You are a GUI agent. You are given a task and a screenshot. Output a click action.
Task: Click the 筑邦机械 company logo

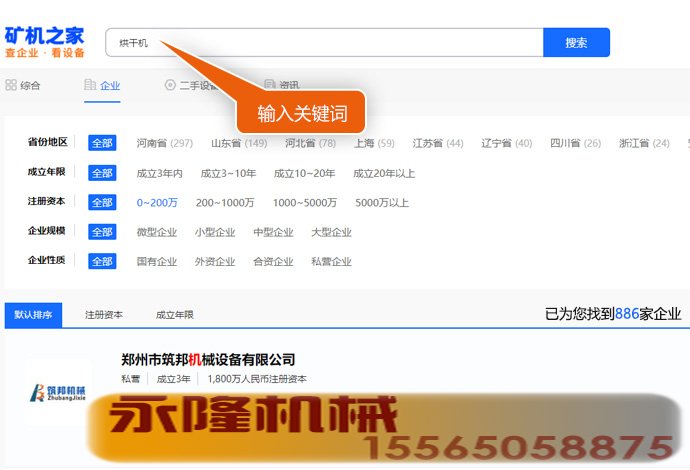coord(58,392)
